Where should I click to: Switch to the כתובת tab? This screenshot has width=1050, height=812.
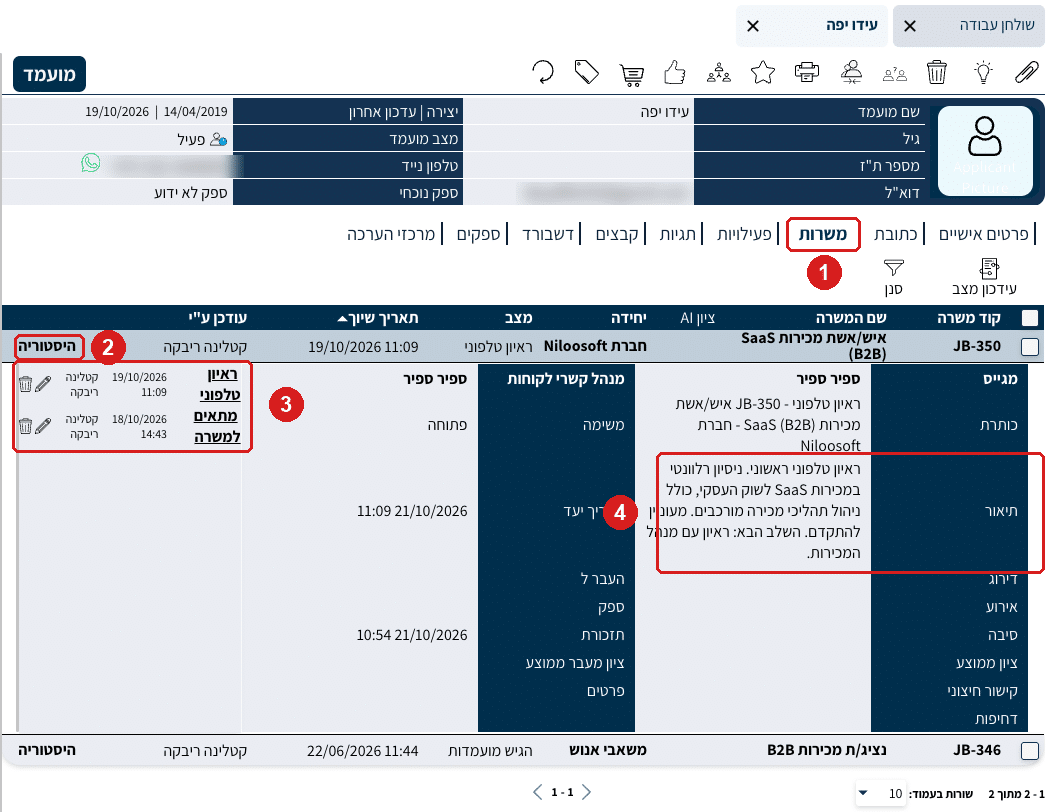click(x=895, y=234)
